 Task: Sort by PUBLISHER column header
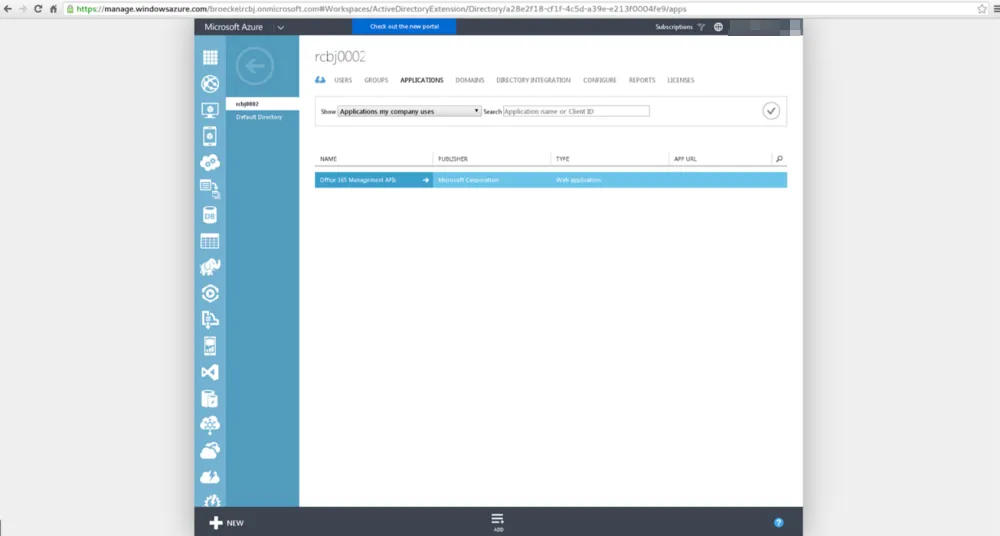click(453, 159)
